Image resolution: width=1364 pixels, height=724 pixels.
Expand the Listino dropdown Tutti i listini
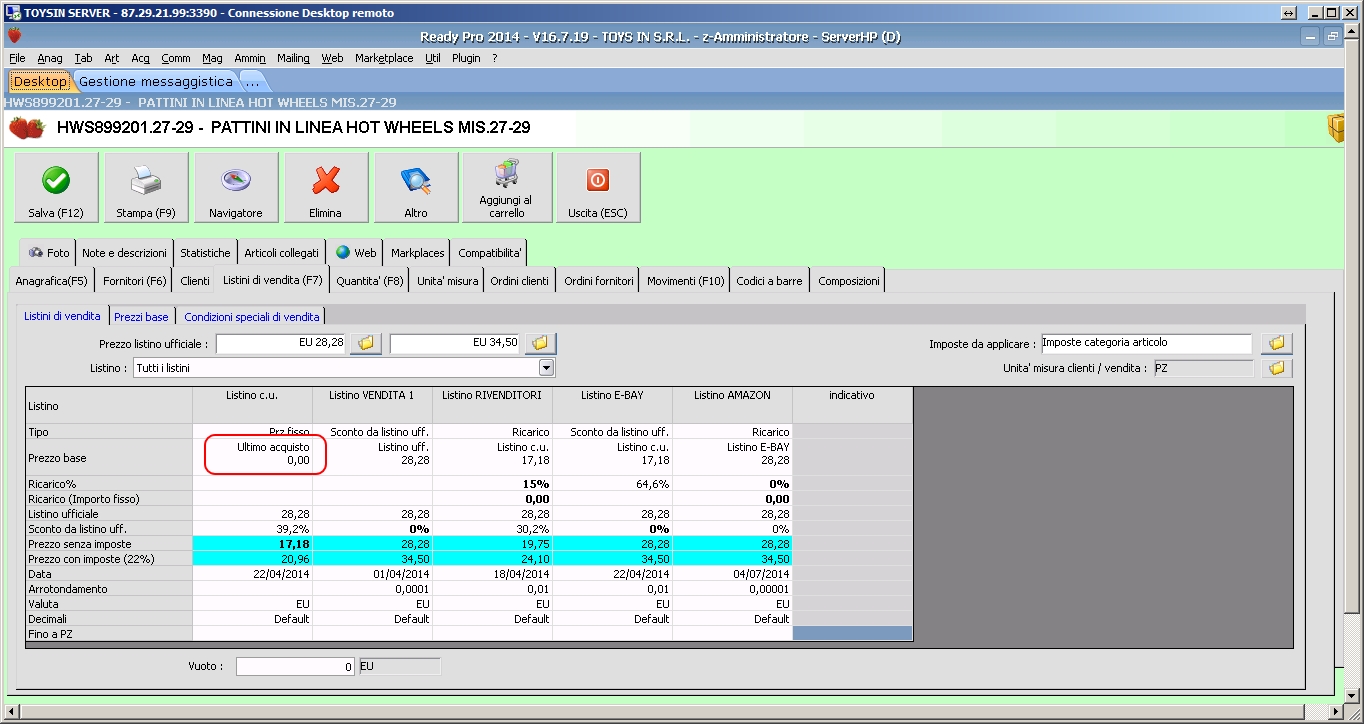pyautogui.click(x=546, y=368)
